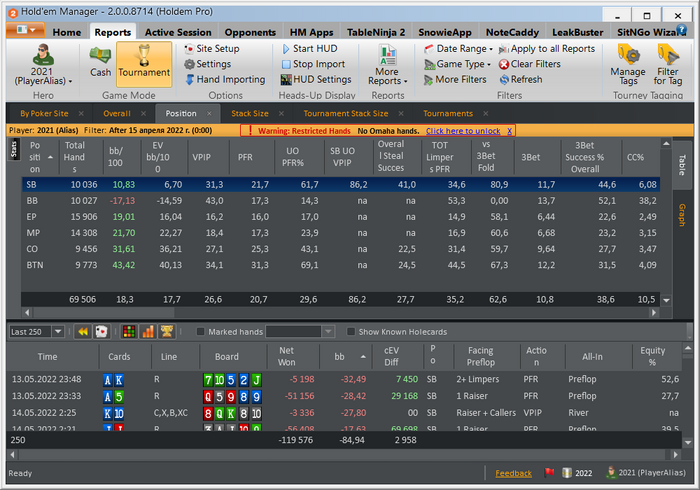Select Cash game mode
Screen dimensions: 700x490
click(100, 61)
